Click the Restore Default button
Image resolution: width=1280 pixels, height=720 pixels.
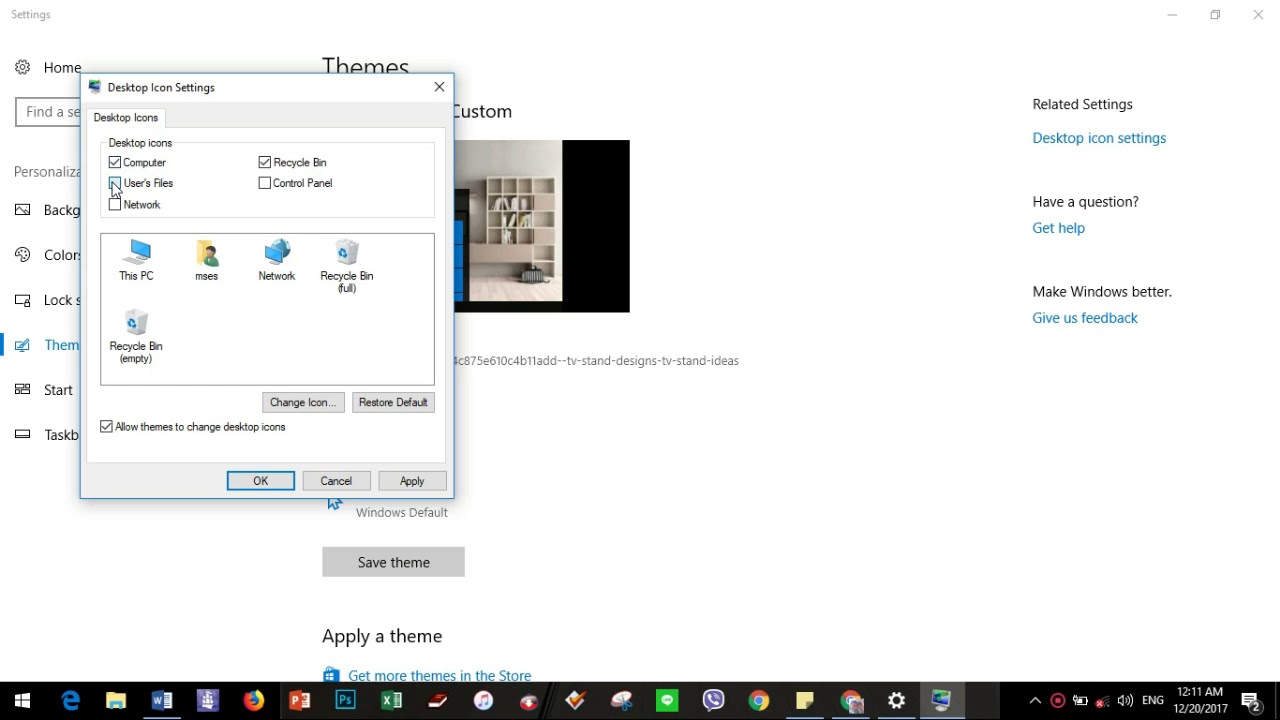[x=393, y=402]
